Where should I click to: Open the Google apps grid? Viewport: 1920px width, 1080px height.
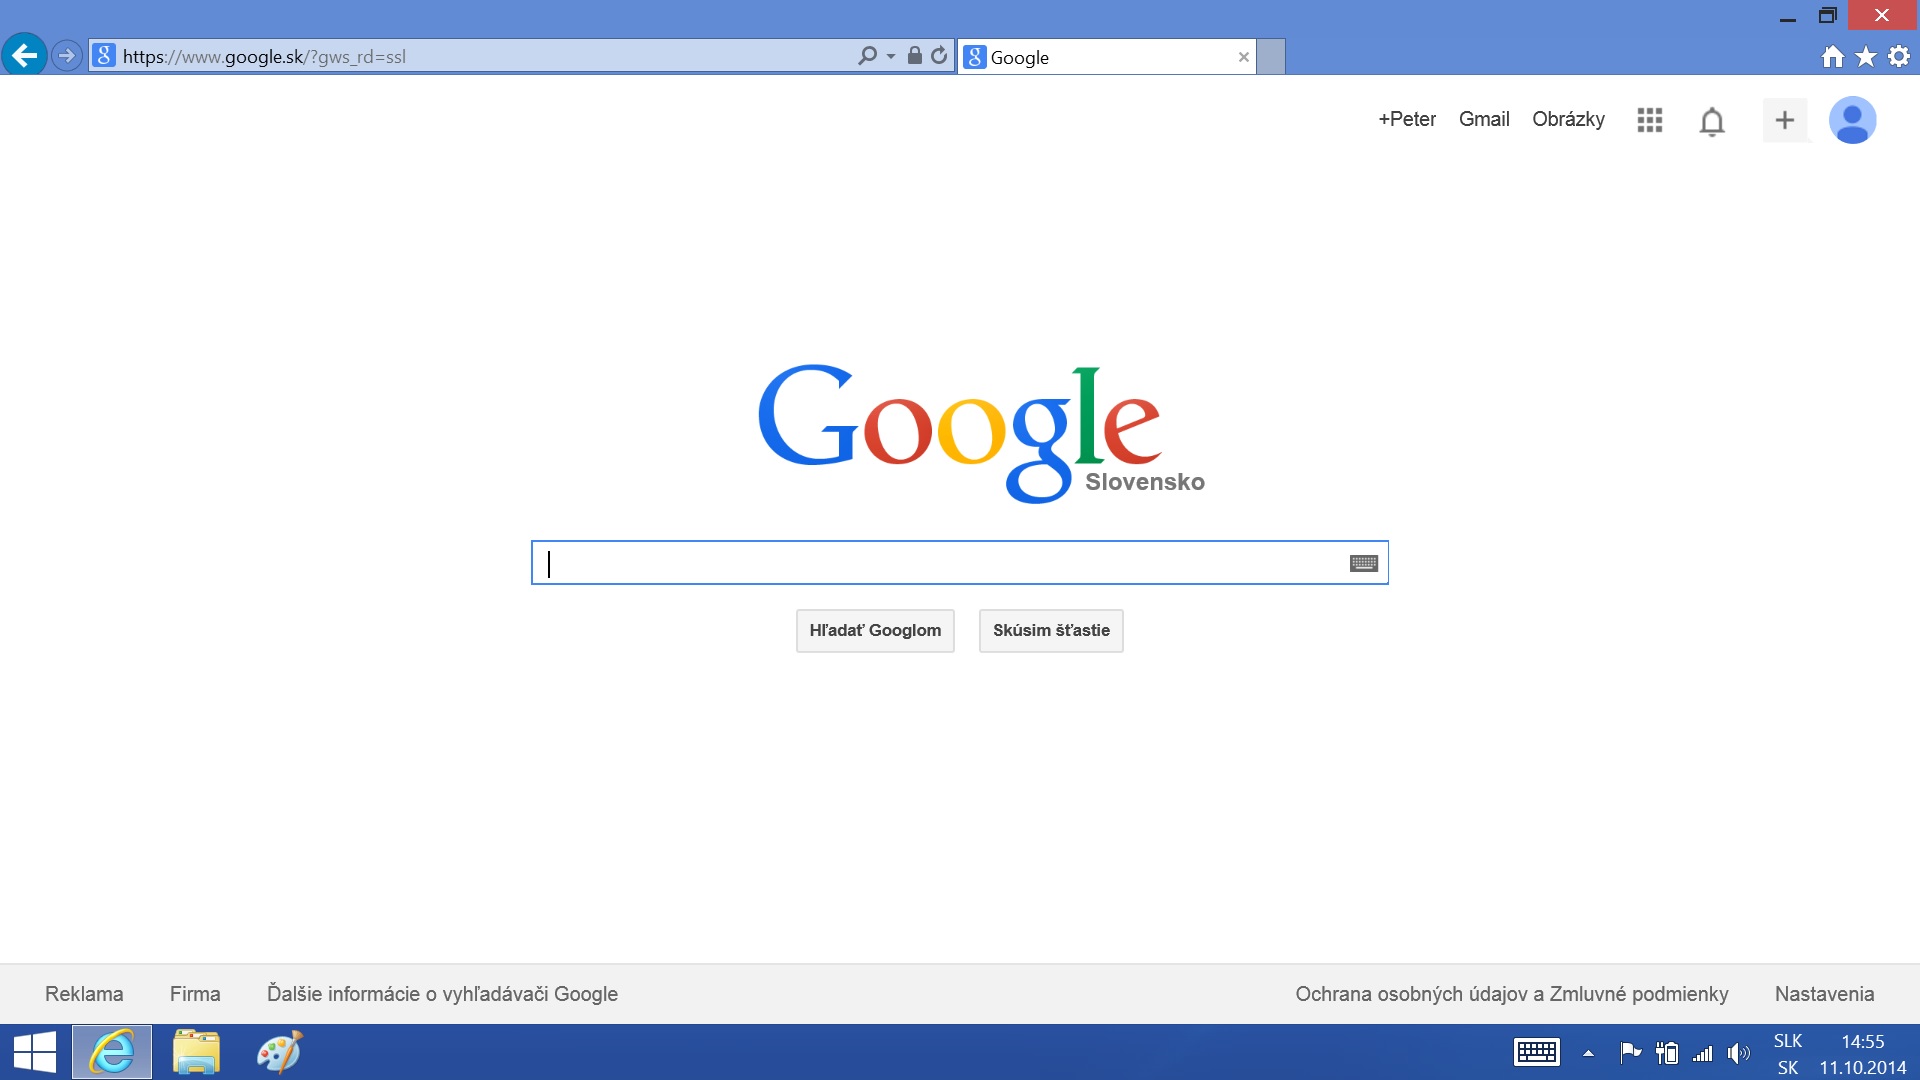coord(1650,120)
